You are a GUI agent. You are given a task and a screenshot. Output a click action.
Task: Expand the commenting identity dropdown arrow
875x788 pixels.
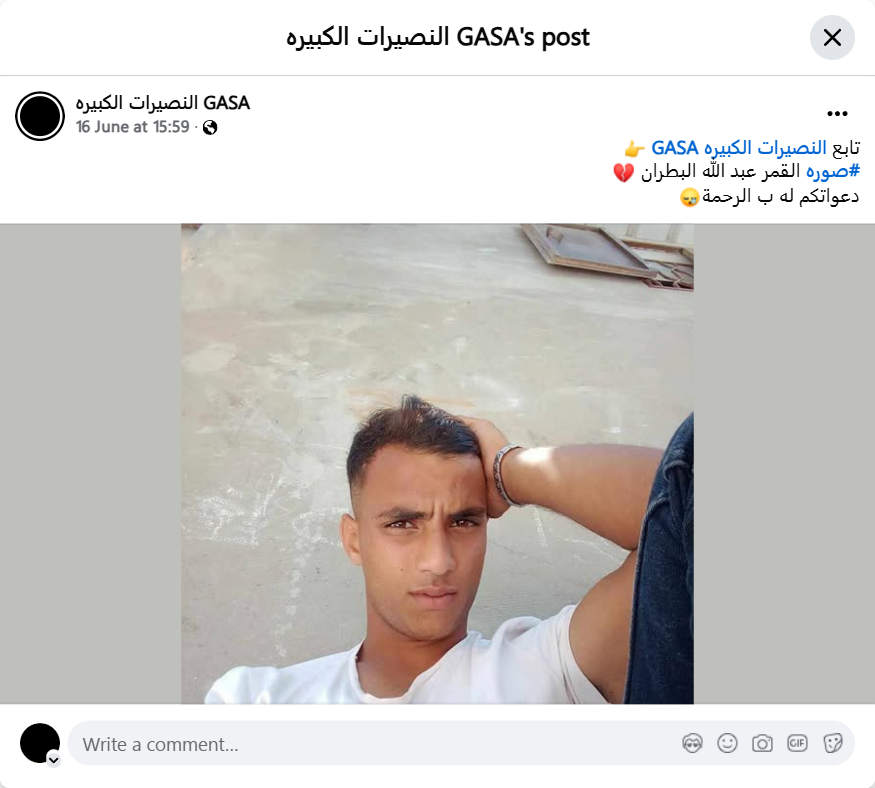tap(54, 760)
